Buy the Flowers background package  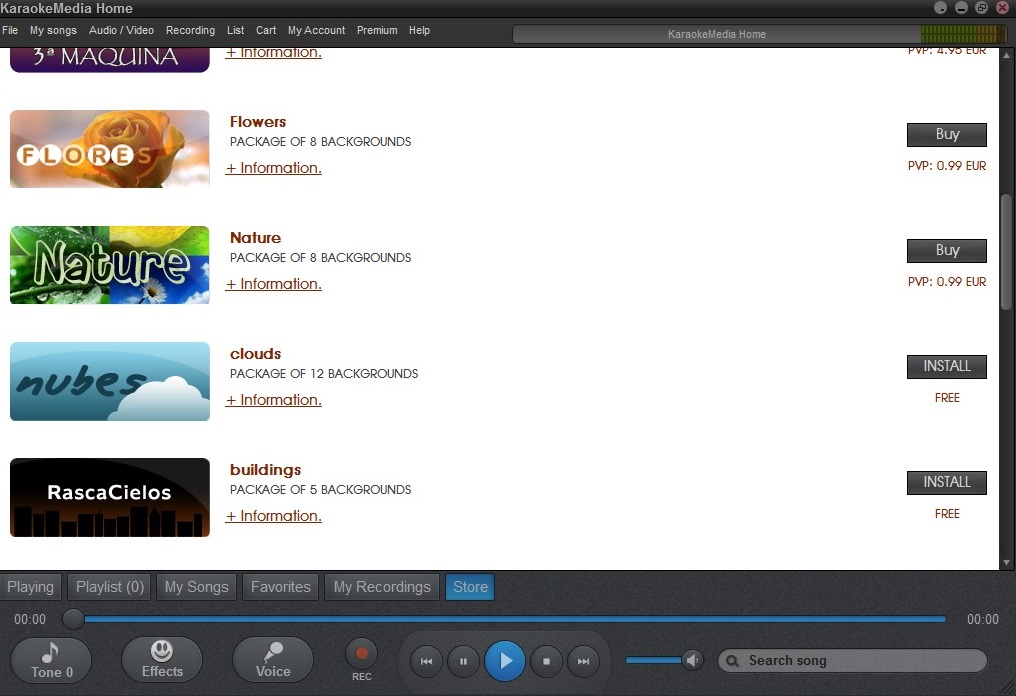[x=946, y=134]
